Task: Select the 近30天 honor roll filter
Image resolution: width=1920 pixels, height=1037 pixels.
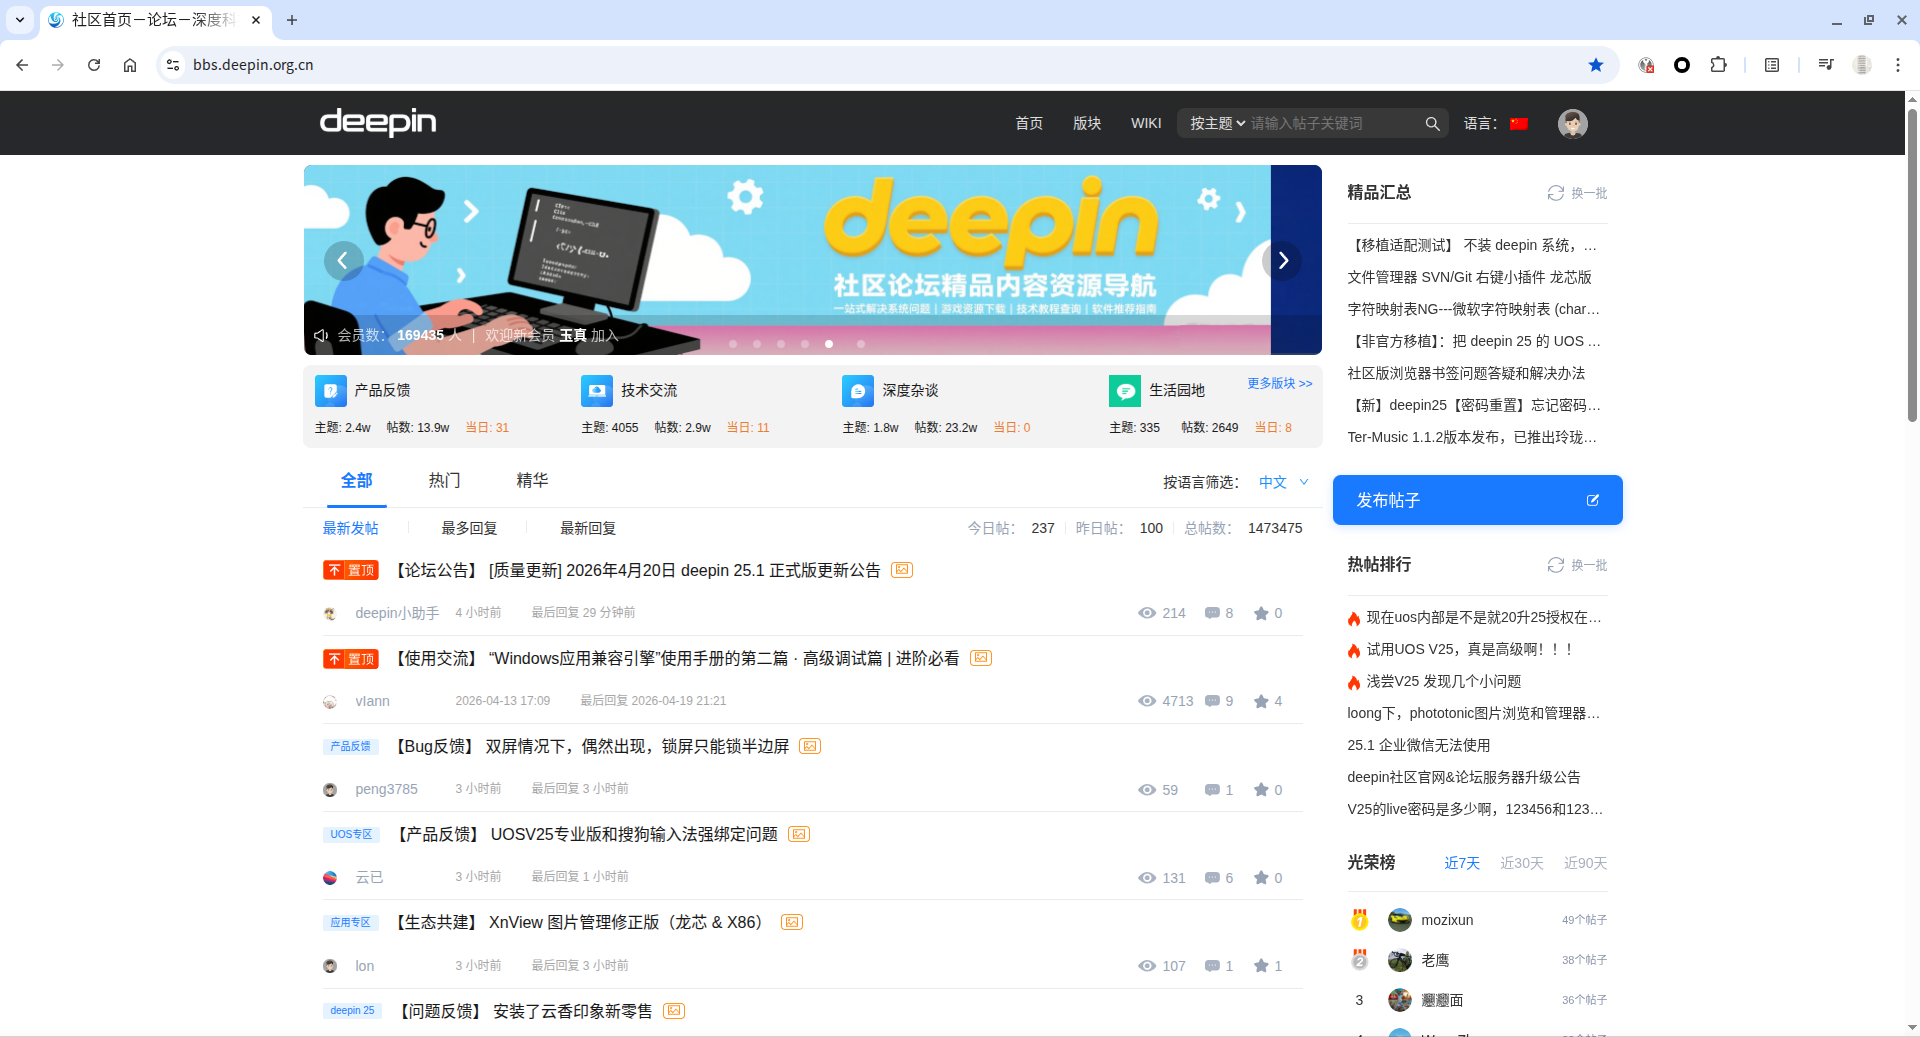Action: [x=1521, y=862]
